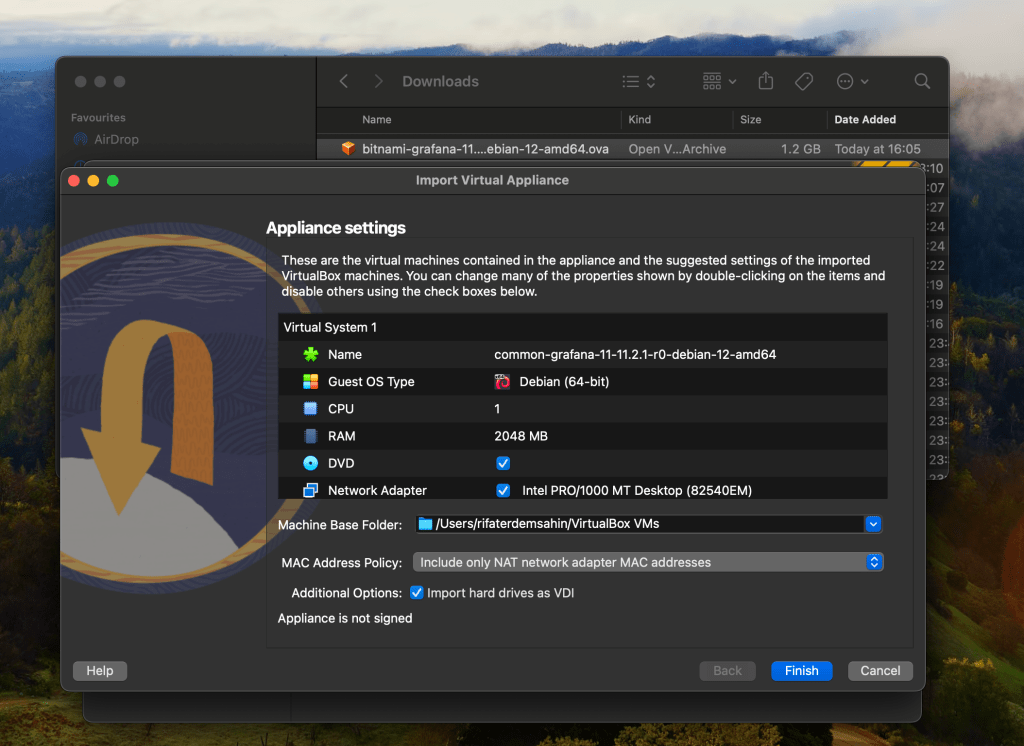Image resolution: width=1024 pixels, height=746 pixels.
Task: Click the 1.2 GB size cell
Action: (801, 149)
